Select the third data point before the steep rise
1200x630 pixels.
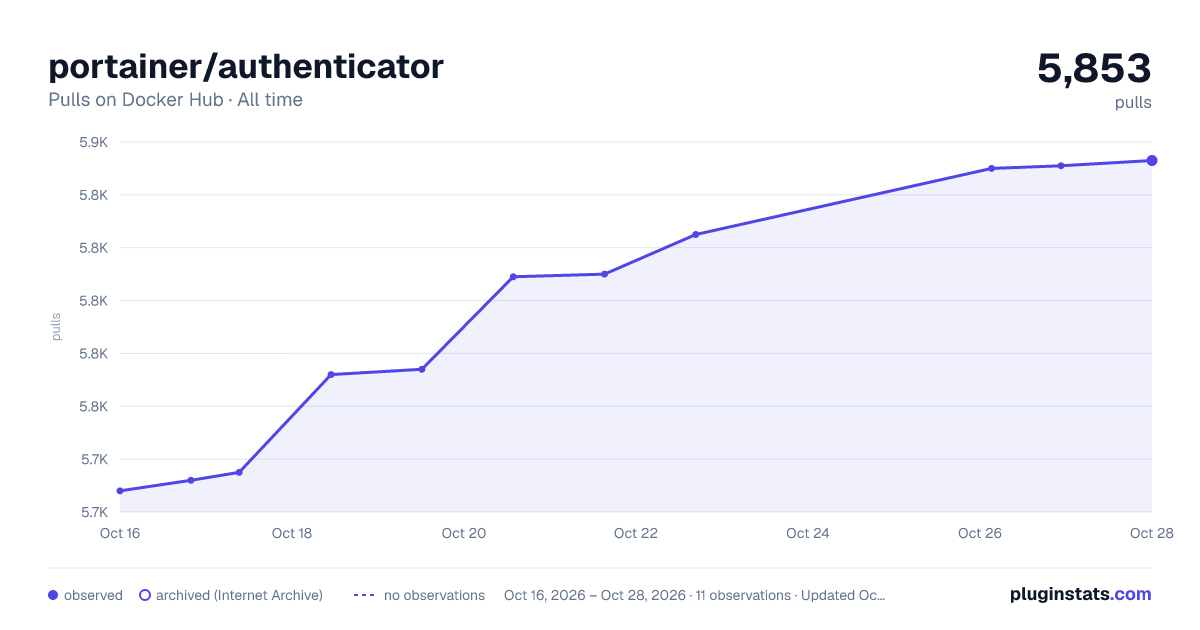pos(239,472)
